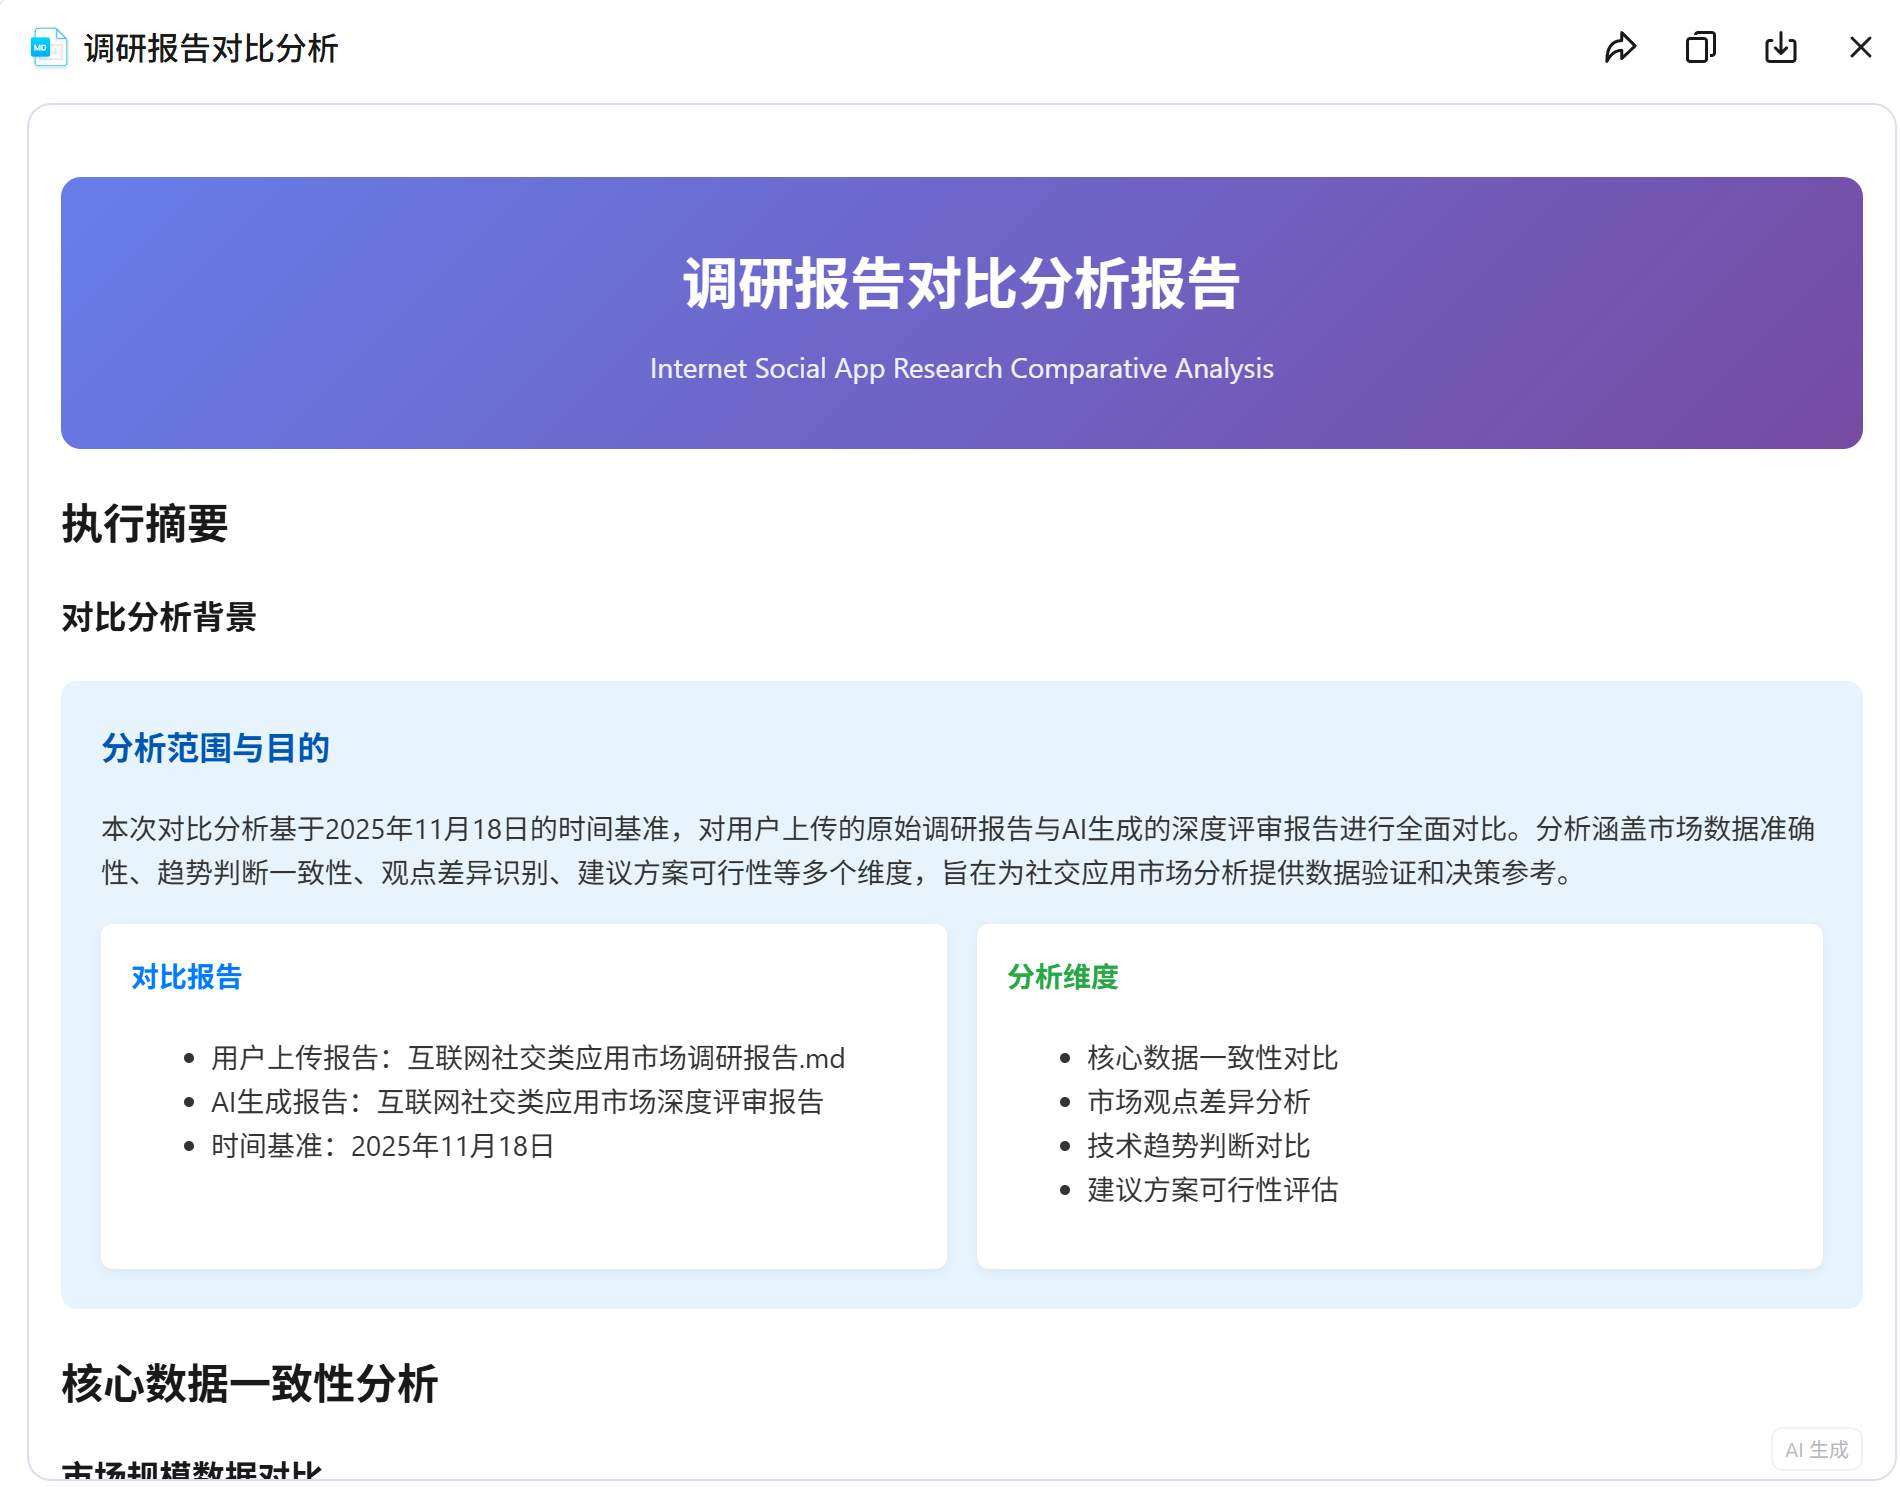Select the download icon between copy and close
This screenshot has height=1487, width=1900.
(x=1780, y=47)
